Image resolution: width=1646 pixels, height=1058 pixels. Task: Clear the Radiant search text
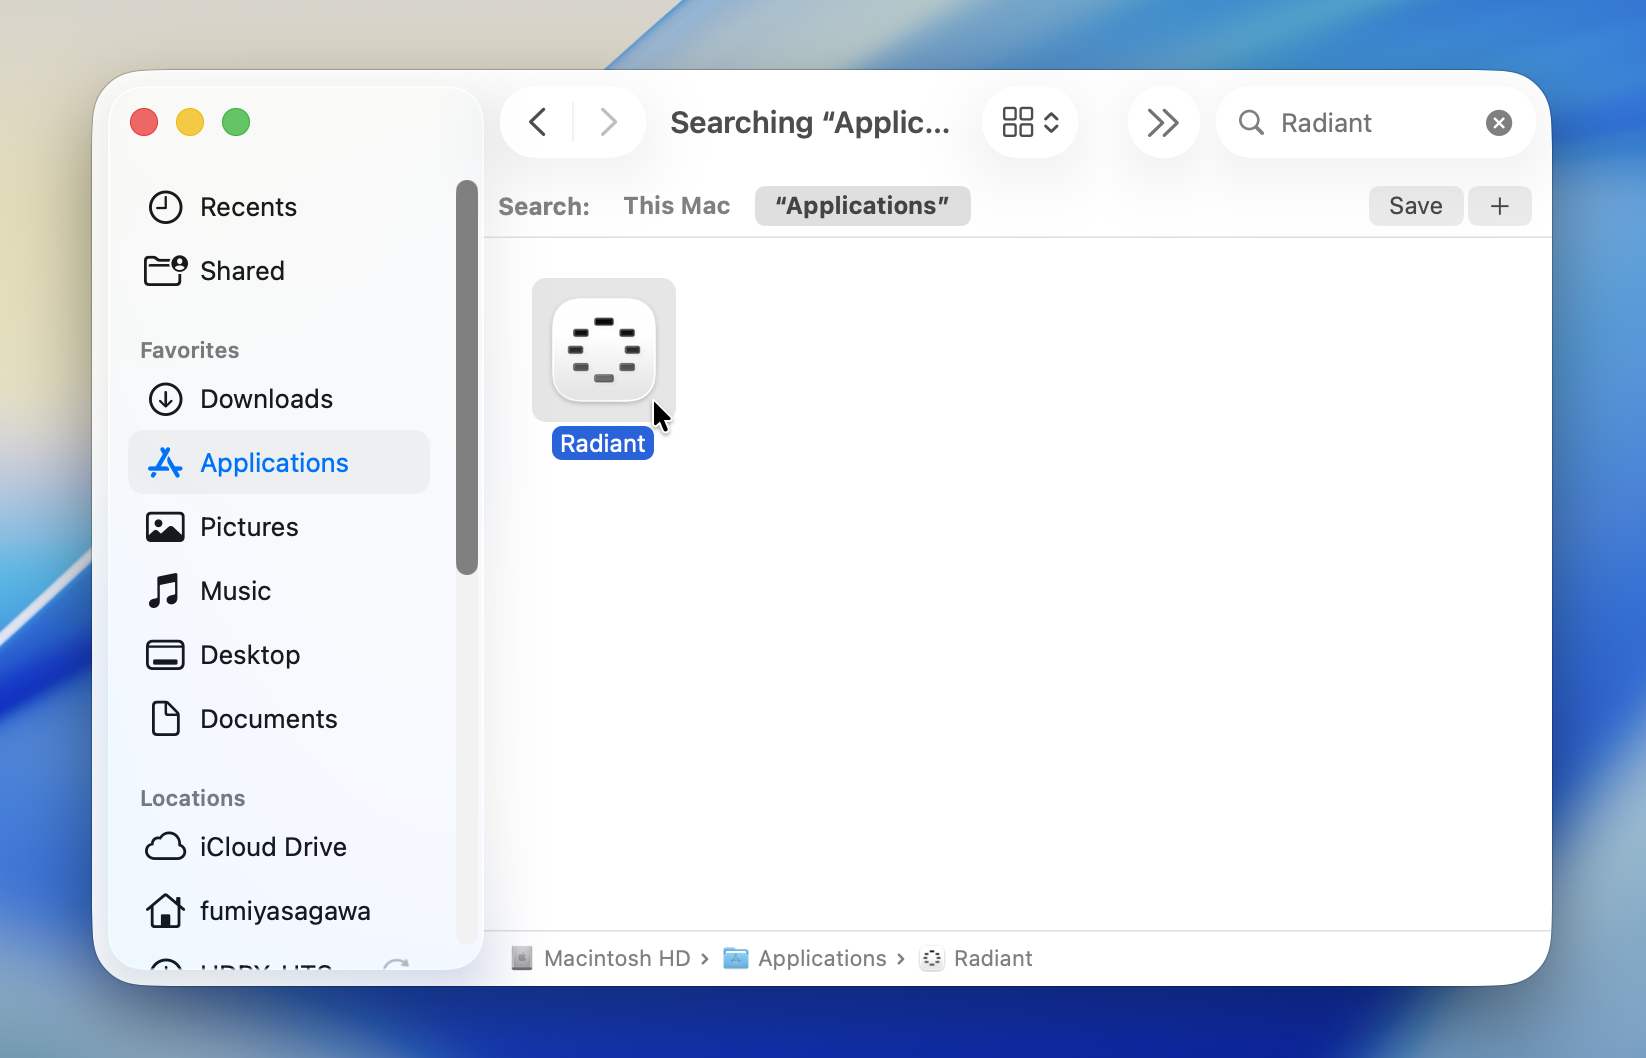click(x=1497, y=122)
